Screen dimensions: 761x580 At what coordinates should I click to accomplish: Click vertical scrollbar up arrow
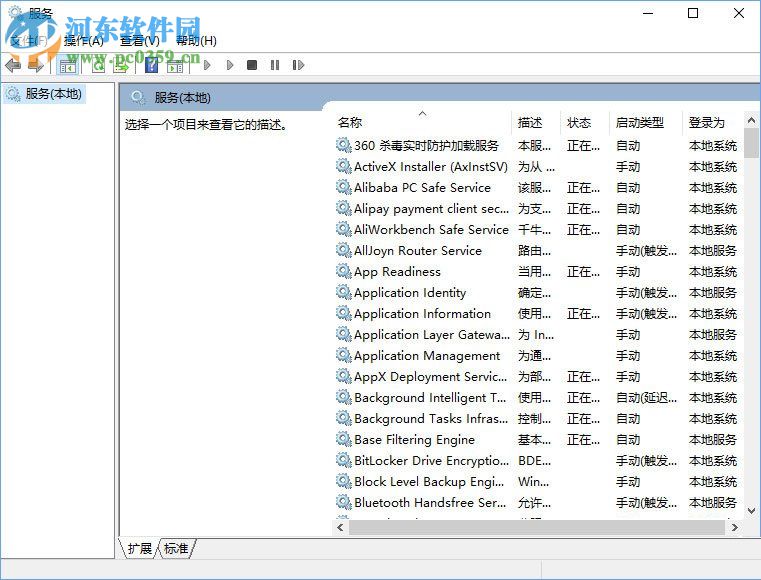click(x=751, y=119)
